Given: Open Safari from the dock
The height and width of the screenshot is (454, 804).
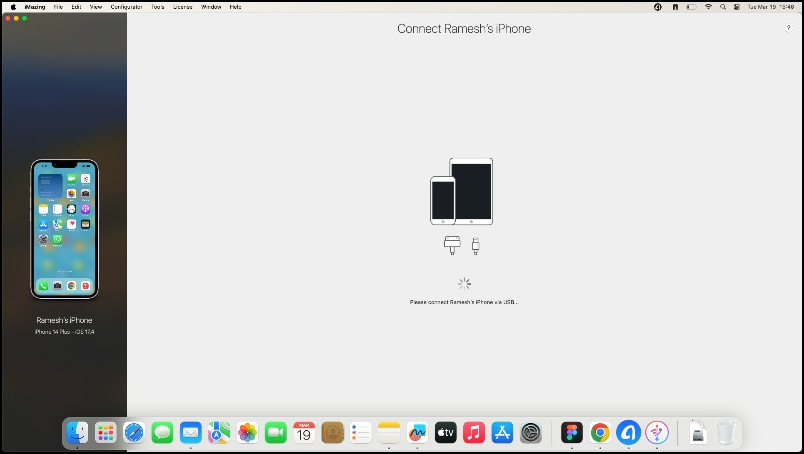Looking at the screenshot, I should point(134,433).
